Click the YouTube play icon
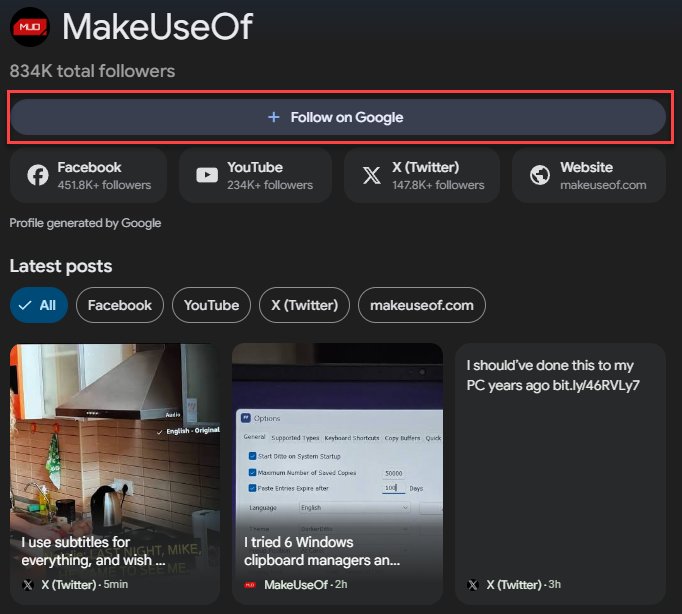682x614 pixels. pos(207,176)
